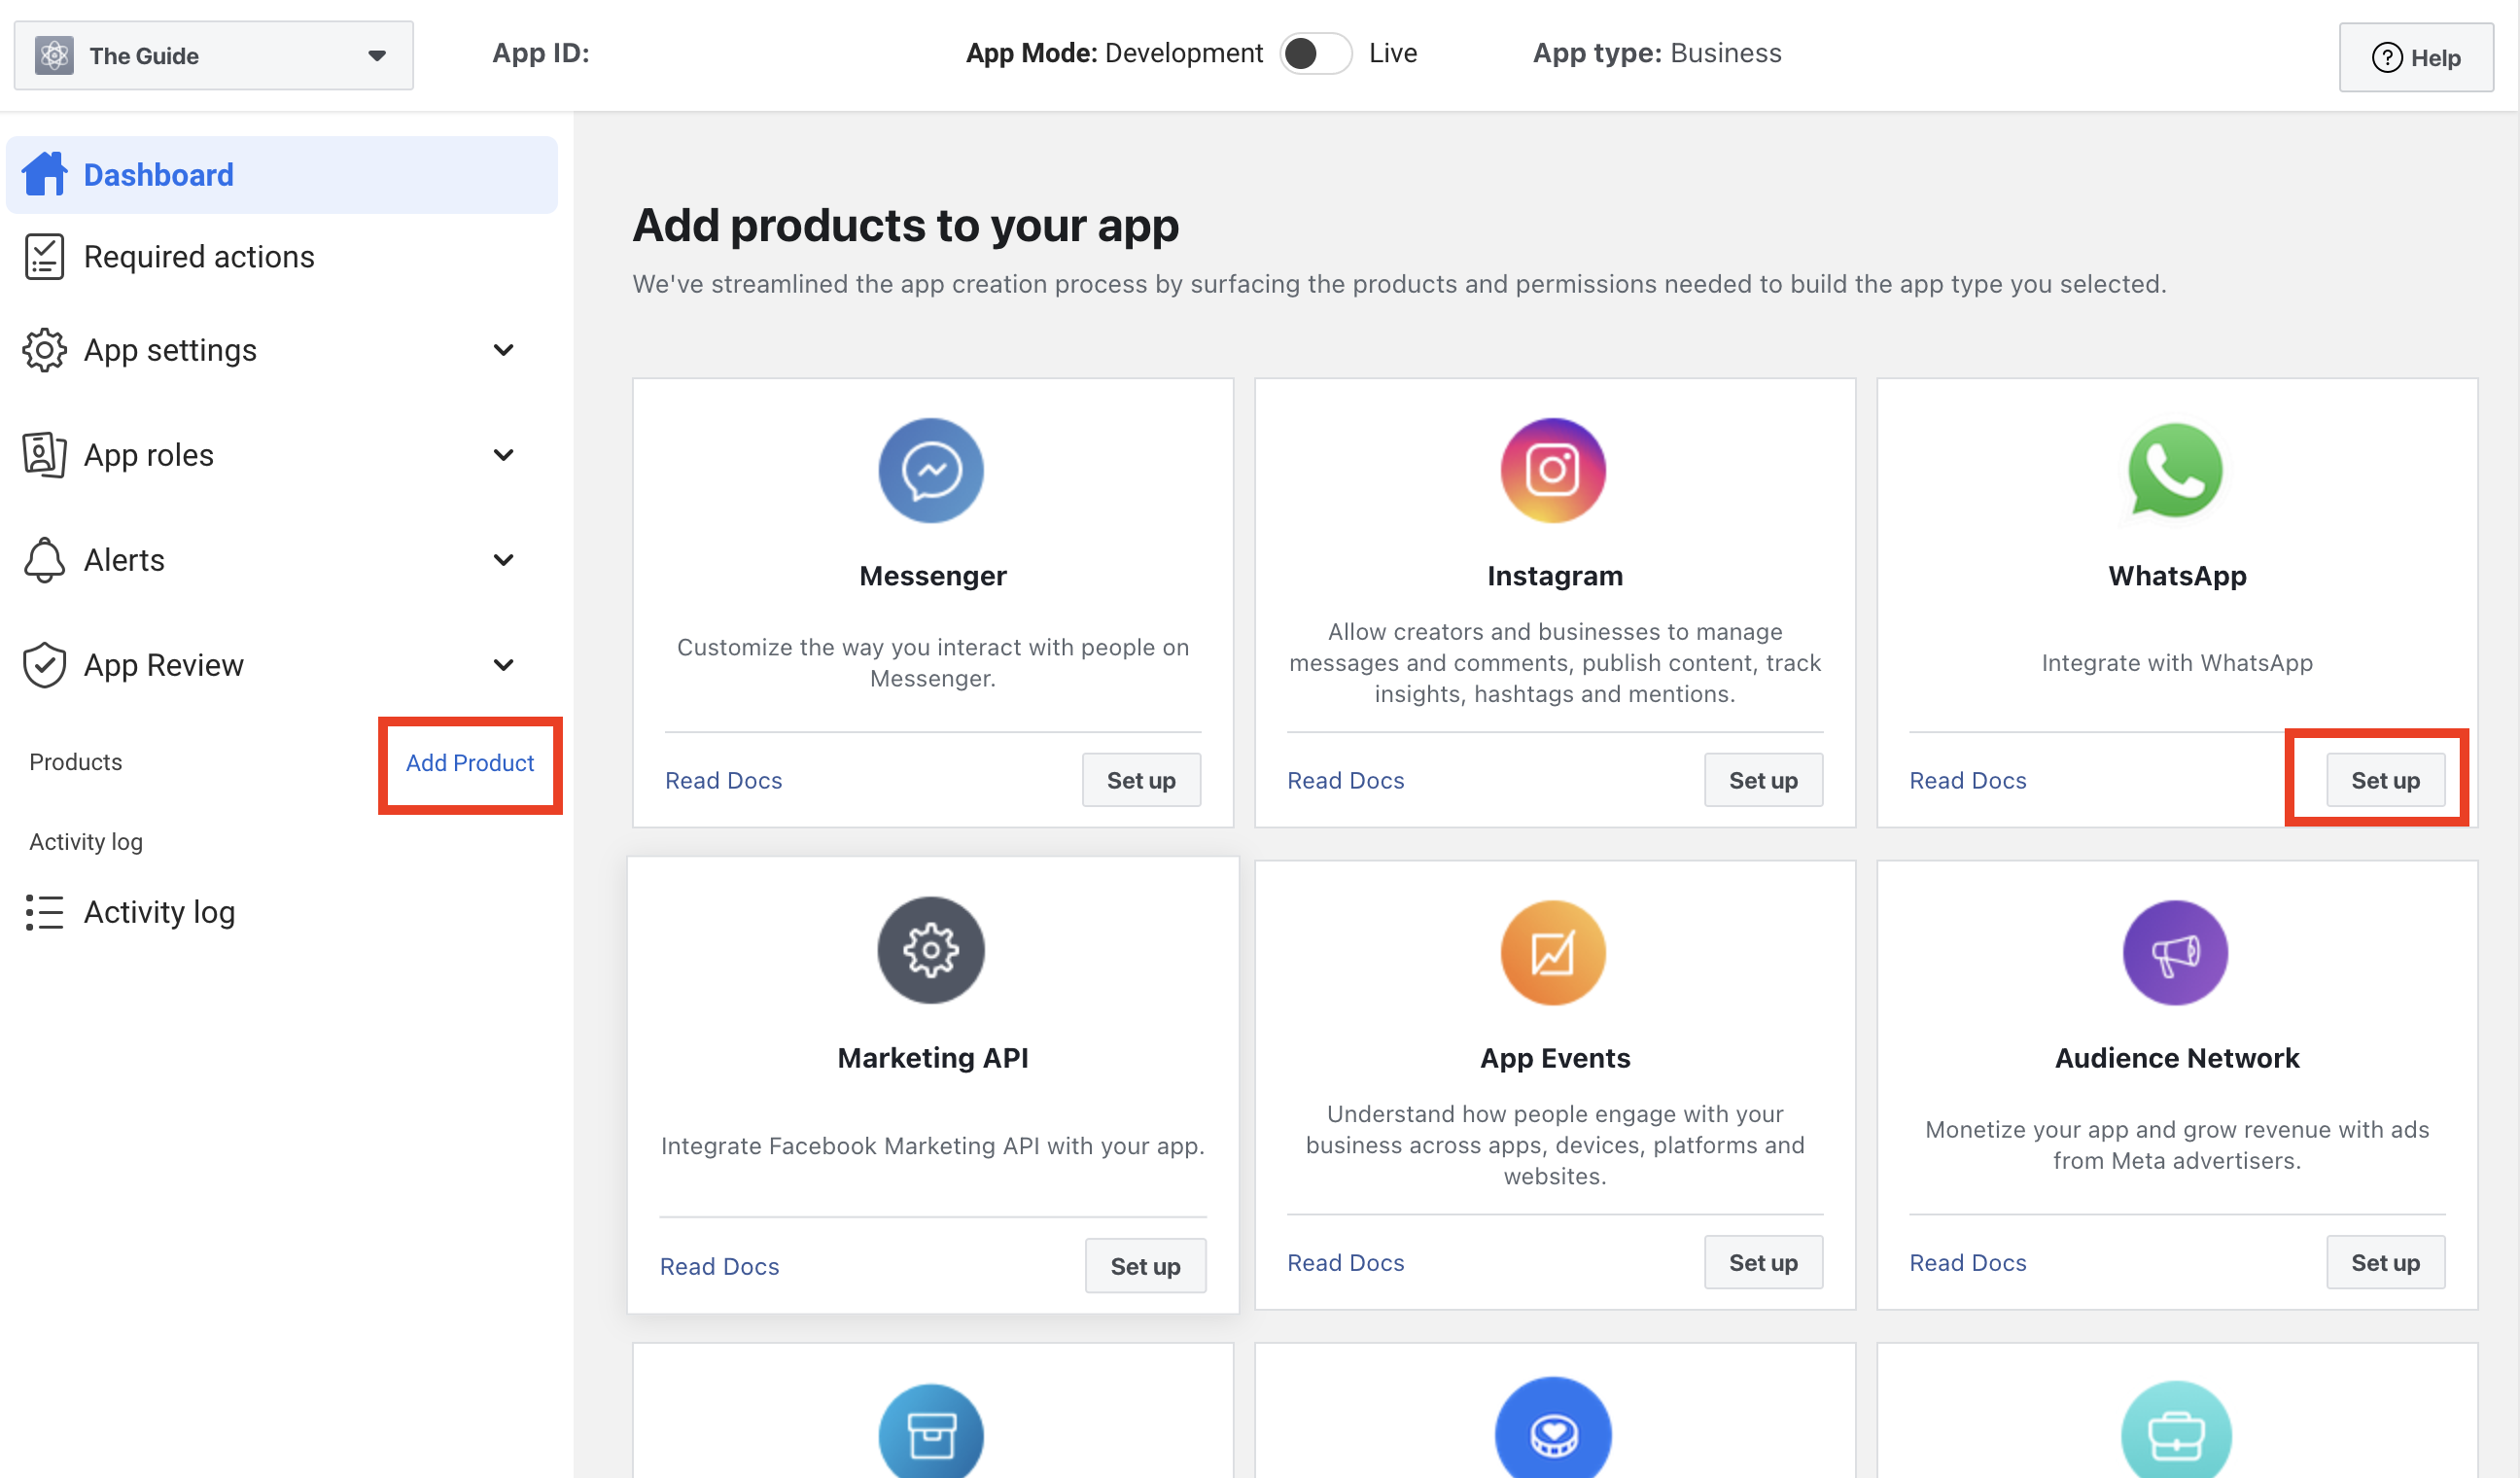Click the Add Product link
2520x1478 pixels.
[470, 763]
